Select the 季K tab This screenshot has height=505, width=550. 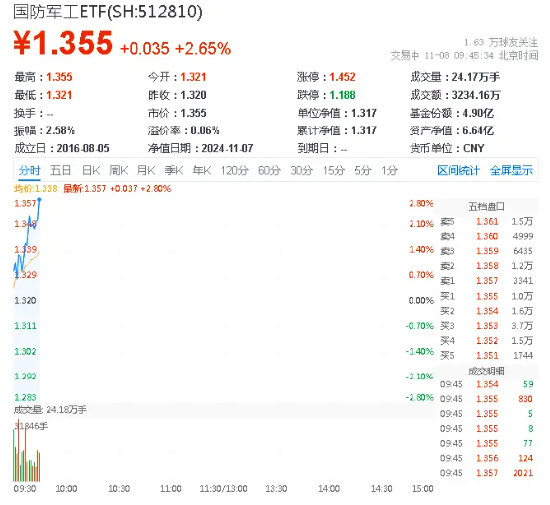(174, 170)
